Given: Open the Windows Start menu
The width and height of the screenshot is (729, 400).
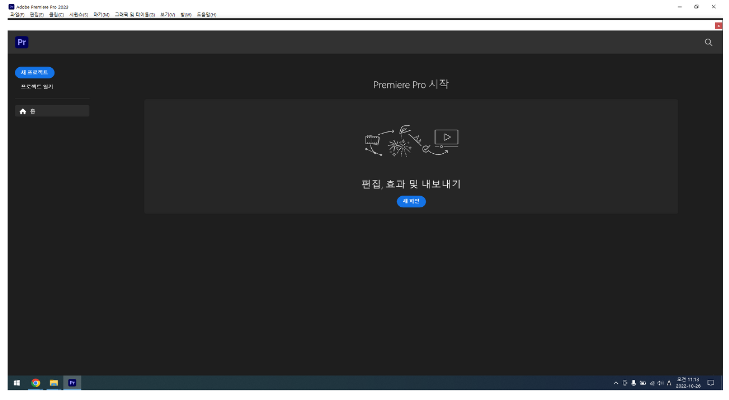Looking at the screenshot, I should 17,383.
